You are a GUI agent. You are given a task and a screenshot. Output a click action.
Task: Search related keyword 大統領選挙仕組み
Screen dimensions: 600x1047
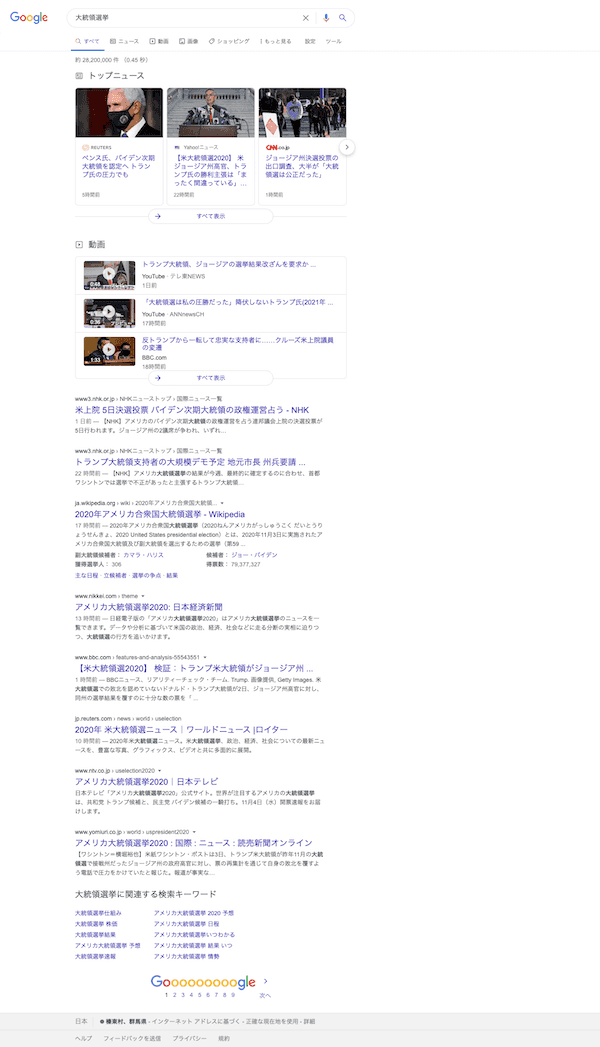pos(98,913)
